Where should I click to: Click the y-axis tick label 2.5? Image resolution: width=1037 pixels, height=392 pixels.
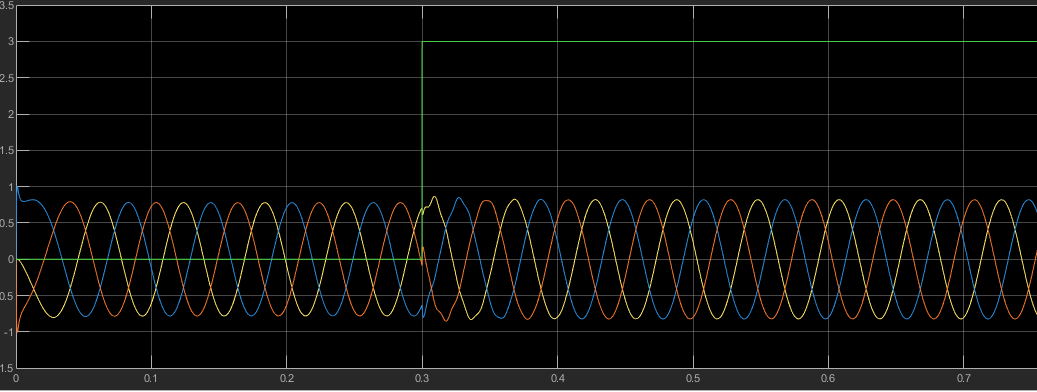coord(7,78)
